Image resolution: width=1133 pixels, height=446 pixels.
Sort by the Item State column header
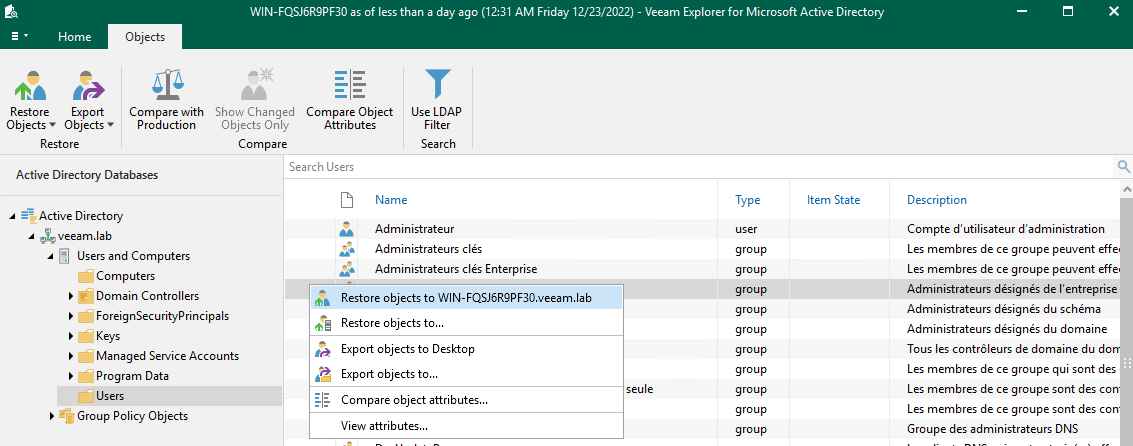coord(833,200)
